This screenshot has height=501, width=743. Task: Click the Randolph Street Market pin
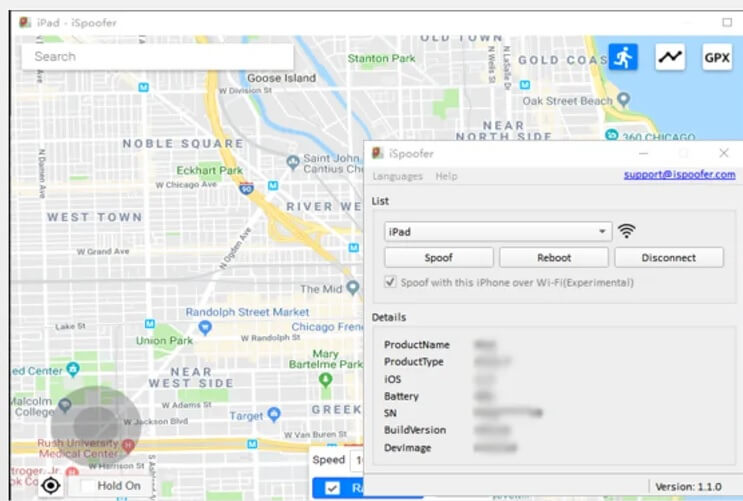(205, 327)
